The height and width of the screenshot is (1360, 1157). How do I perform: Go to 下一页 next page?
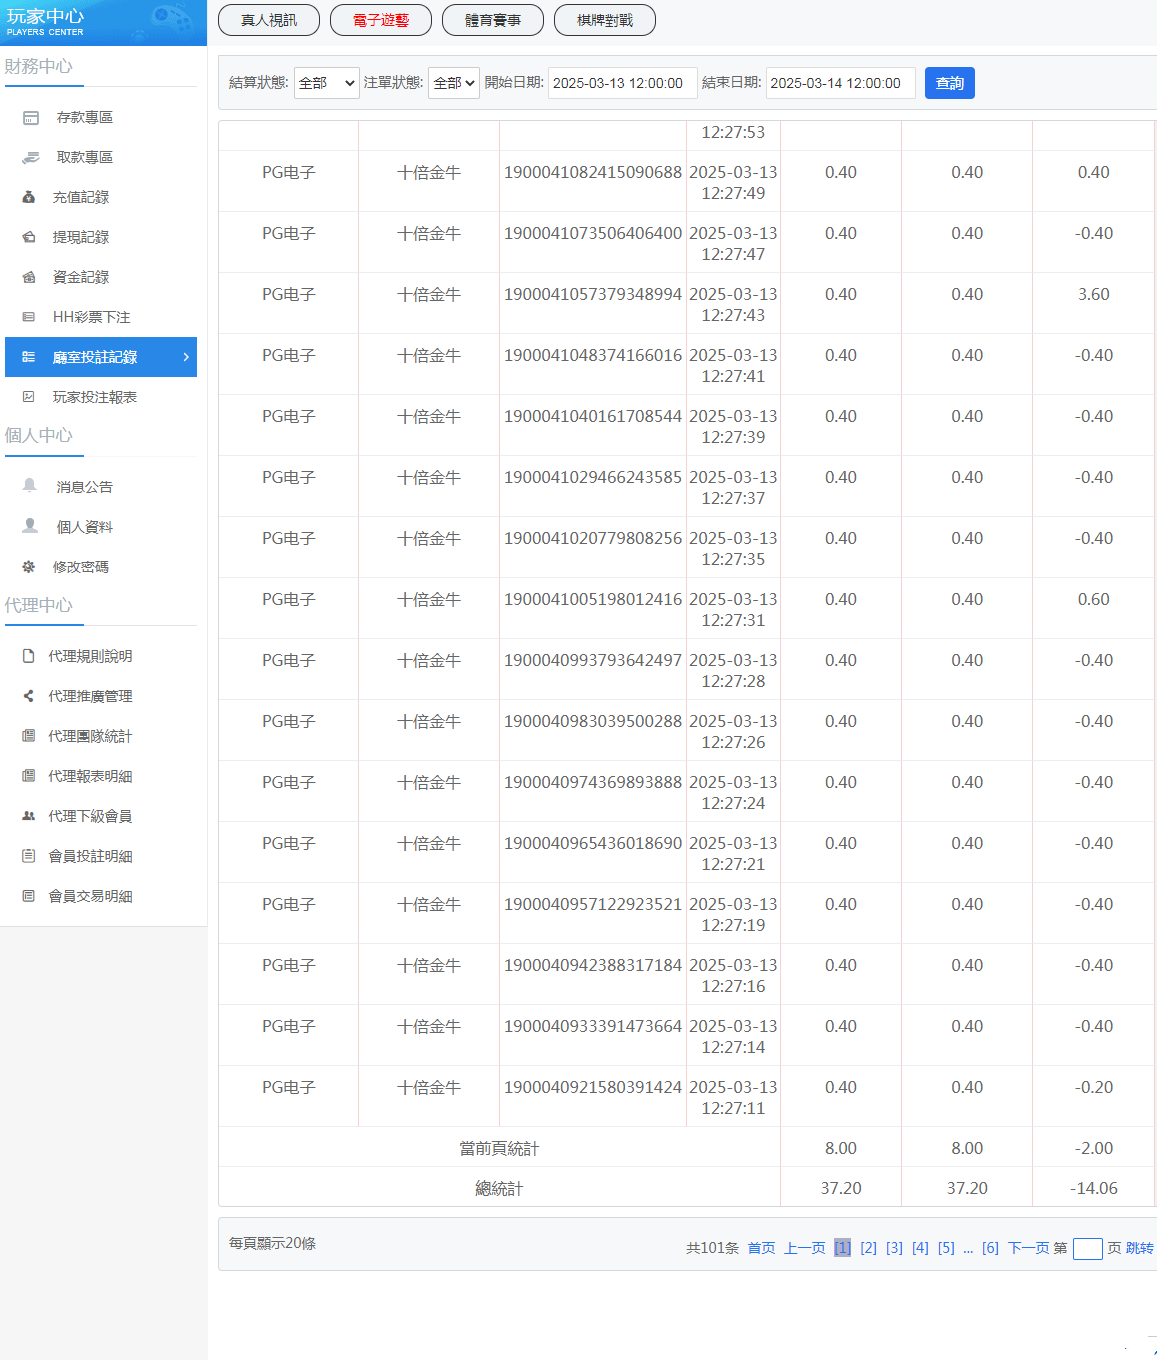click(x=1027, y=1248)
